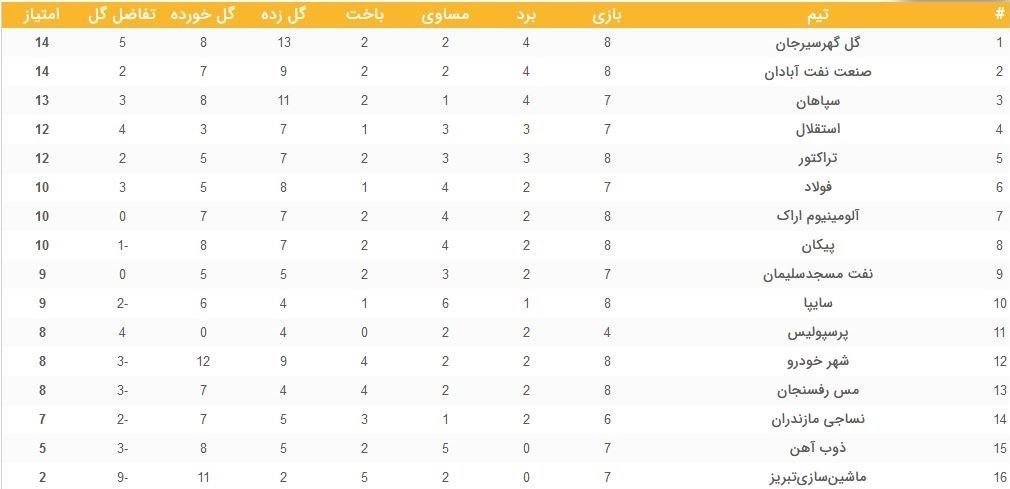Open the ذوب آهن team entry
This screenshot has width=1010, height=489.
(x=817, y=447)
